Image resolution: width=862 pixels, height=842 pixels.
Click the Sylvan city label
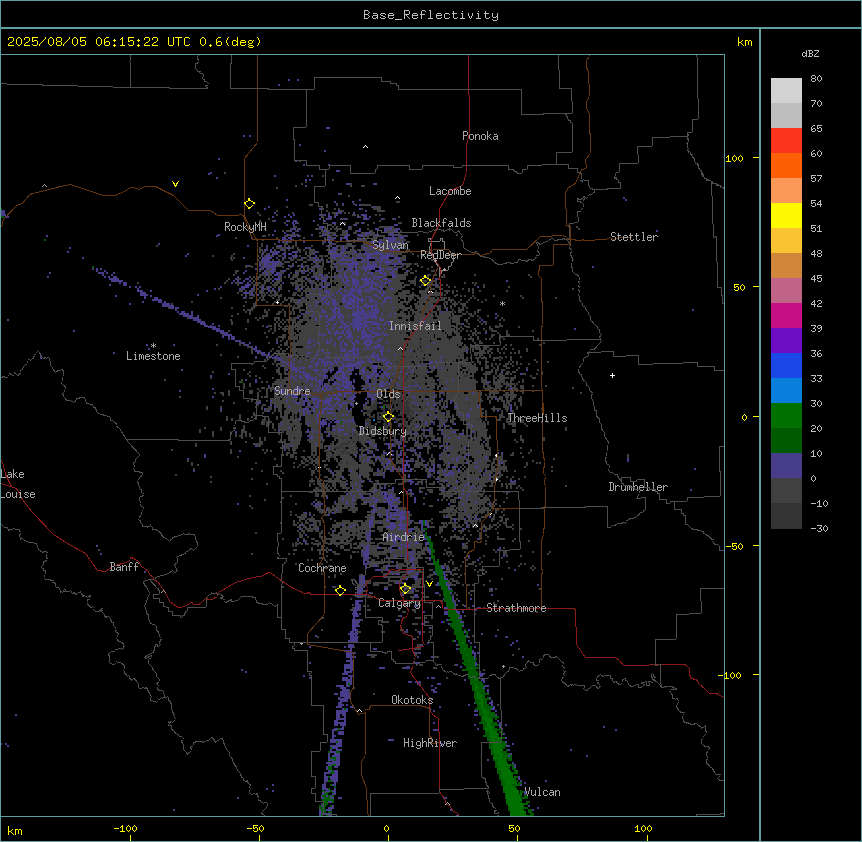pyautogui.click(x=390, y=245)
